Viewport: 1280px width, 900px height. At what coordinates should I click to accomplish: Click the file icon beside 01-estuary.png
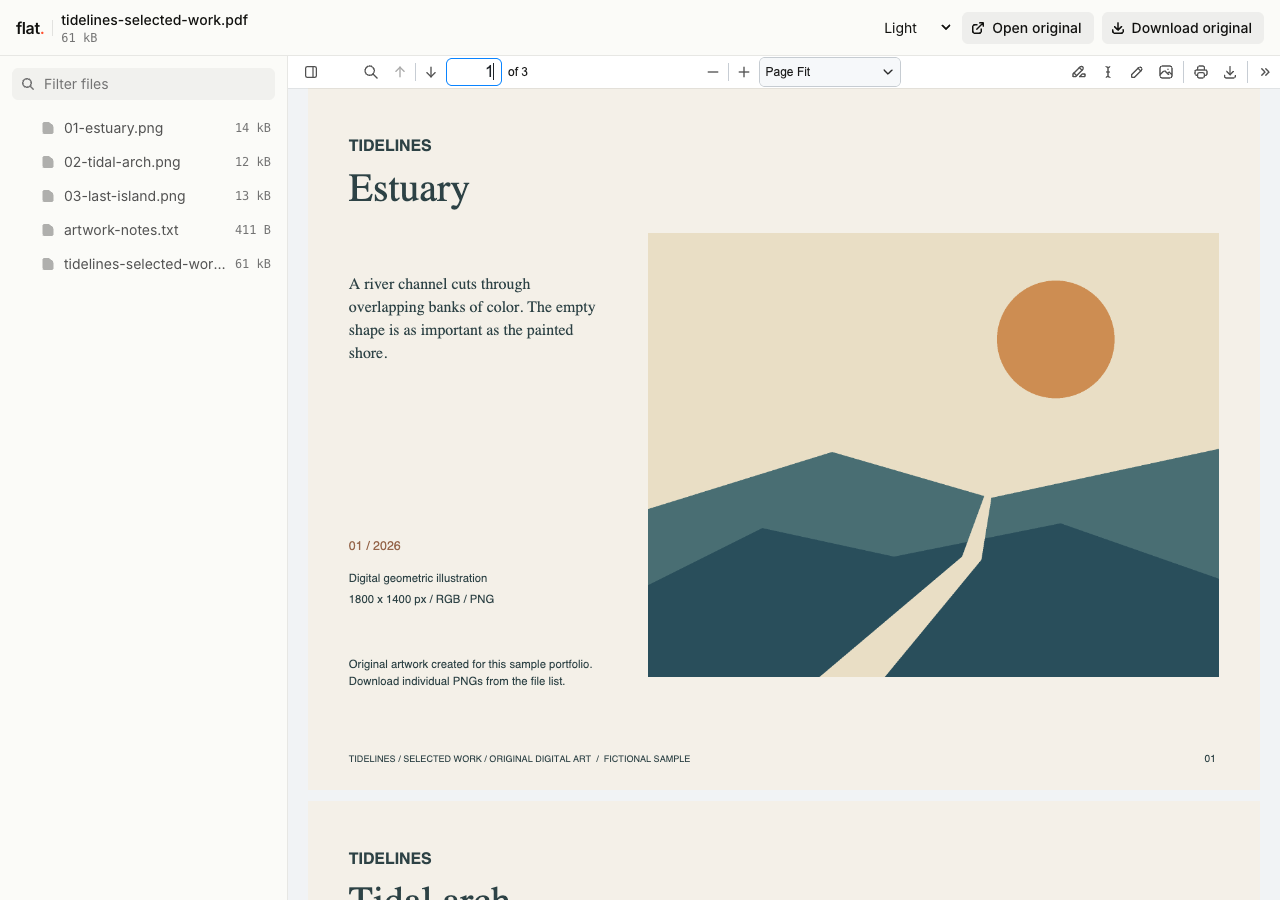click(x=48, y=128)
